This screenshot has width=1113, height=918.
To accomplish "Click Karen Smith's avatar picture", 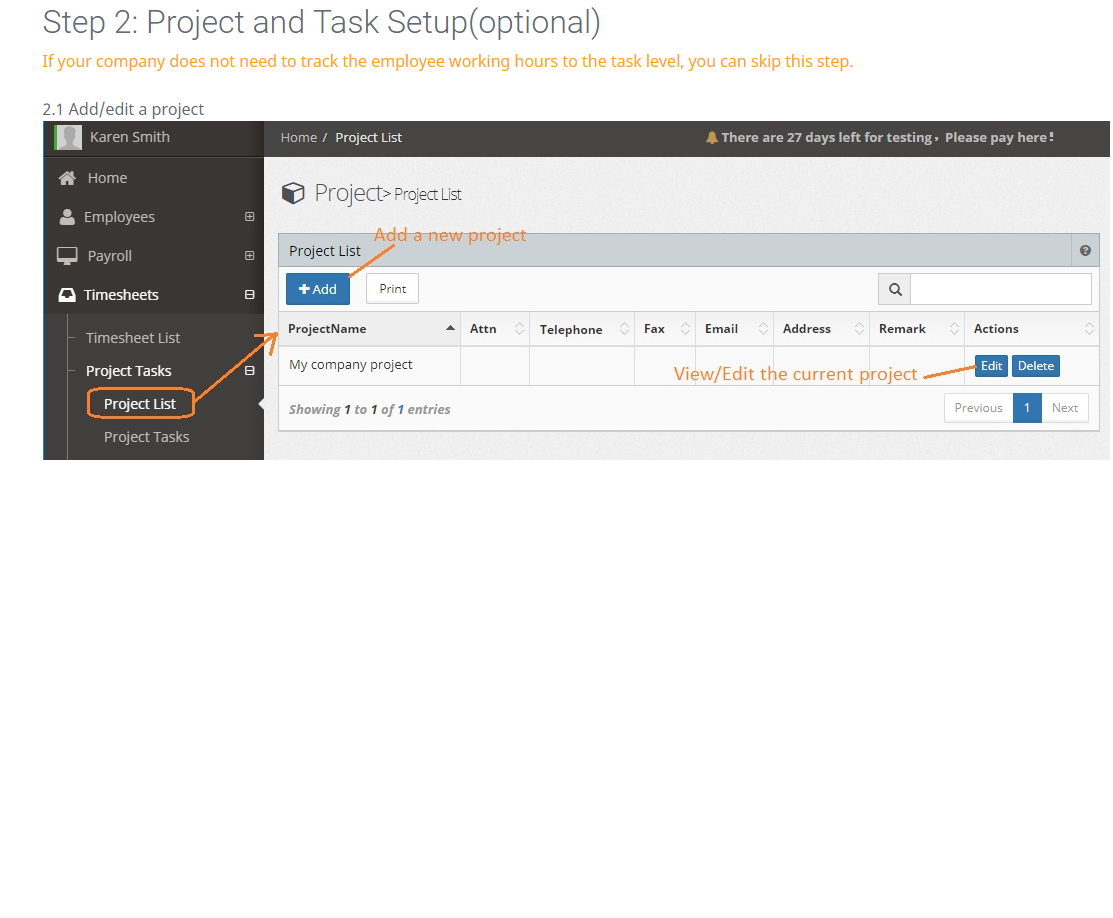I will tap(69, 137).
